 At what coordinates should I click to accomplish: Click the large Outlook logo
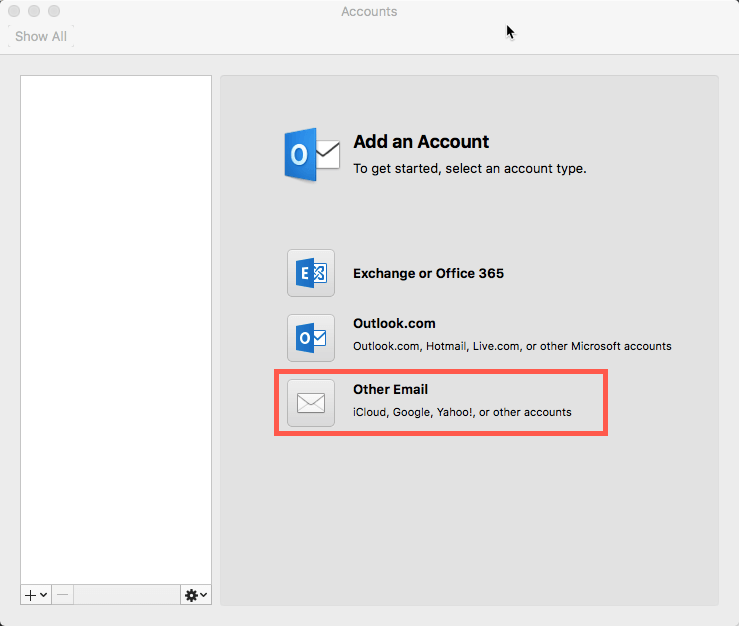pos(312,155)
